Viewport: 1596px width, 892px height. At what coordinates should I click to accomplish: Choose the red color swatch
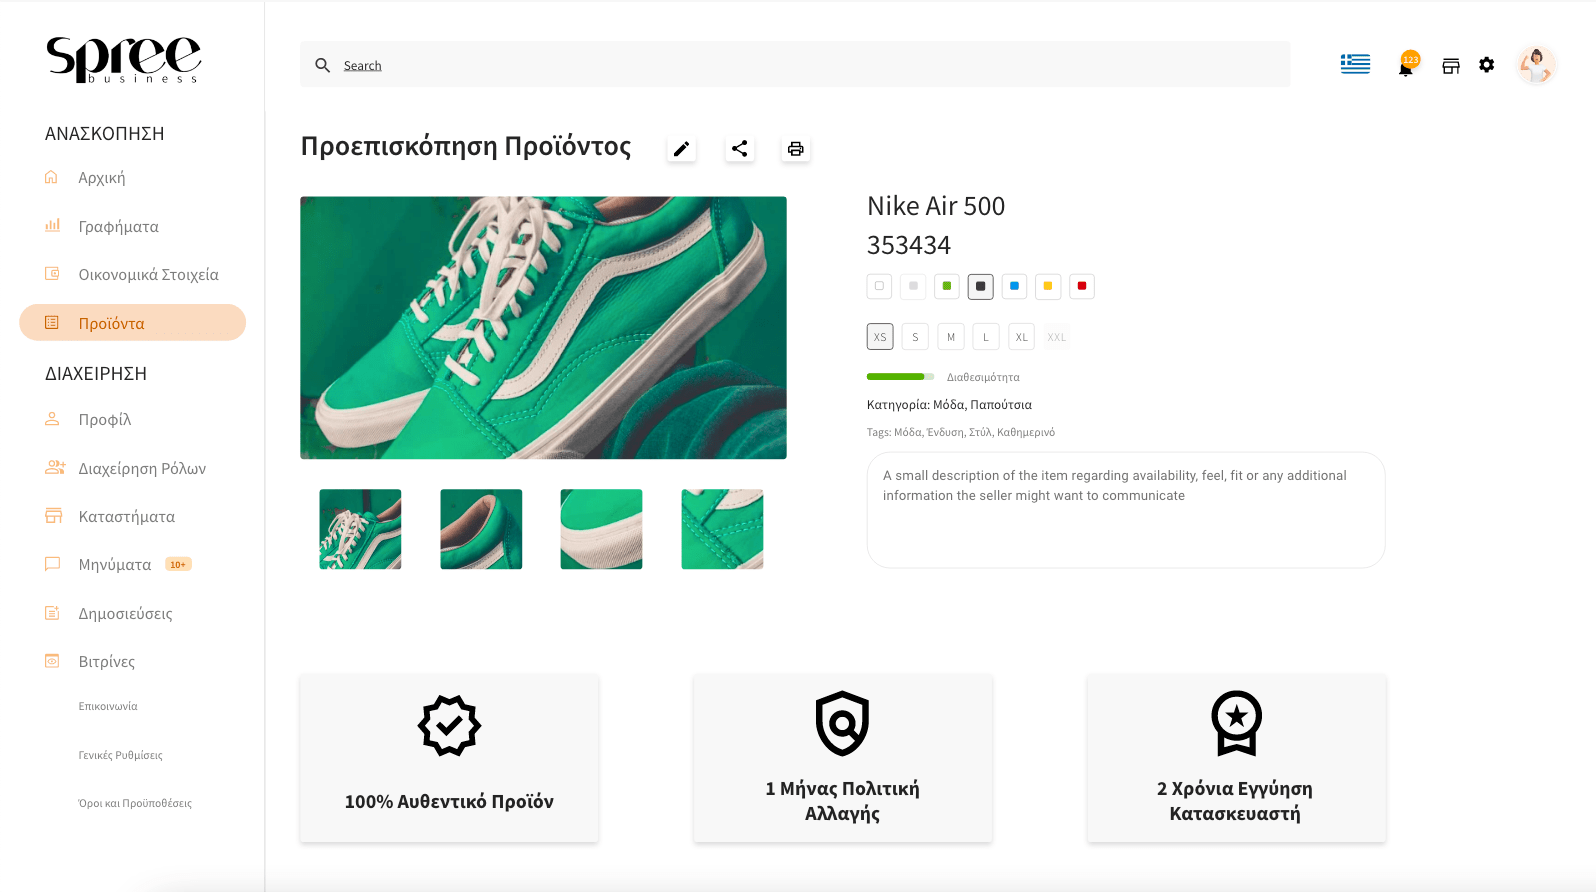click(x=1082, y=286)
